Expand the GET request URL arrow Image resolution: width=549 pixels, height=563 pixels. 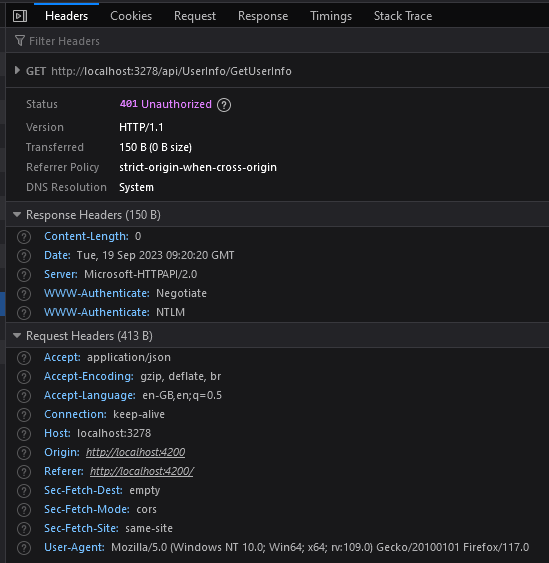pos(17,70)
